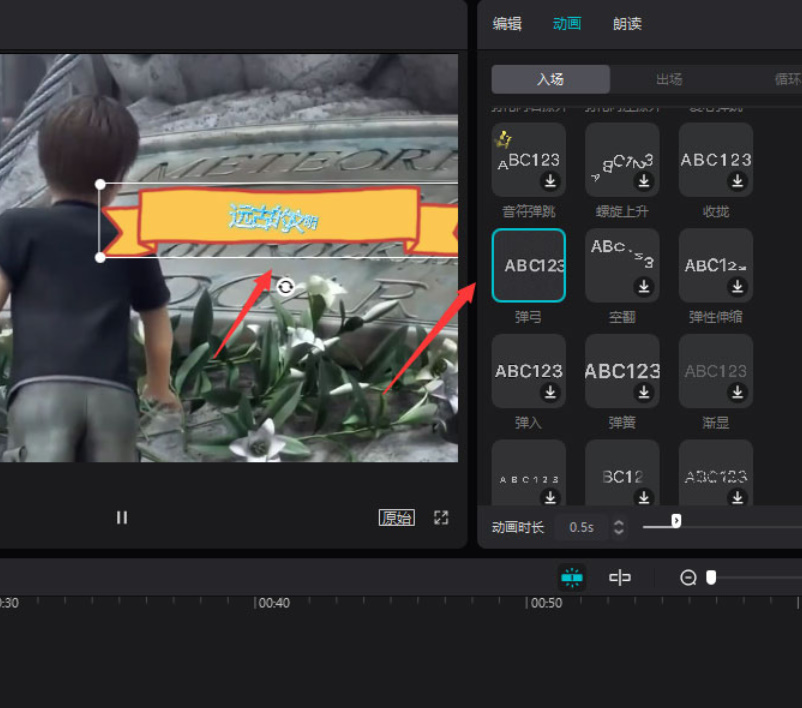Toggle timeline snapping magnet icon
The width and height of the screenshot is (802, 708).
572,577
